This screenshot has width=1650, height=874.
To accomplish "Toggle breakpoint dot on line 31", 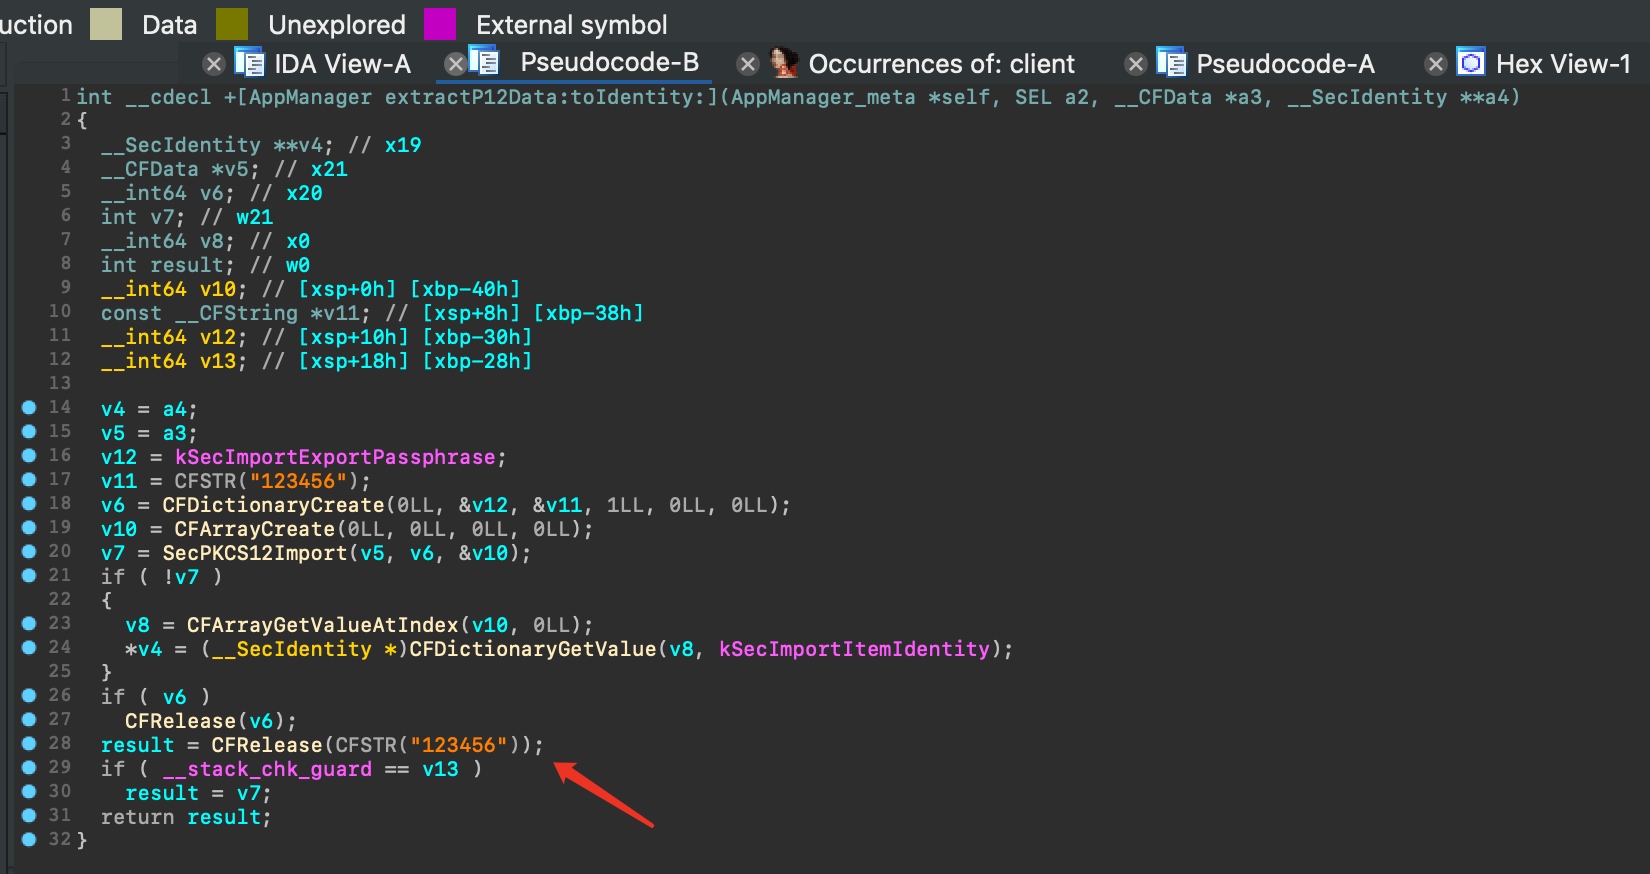I will tap(29, 815).
